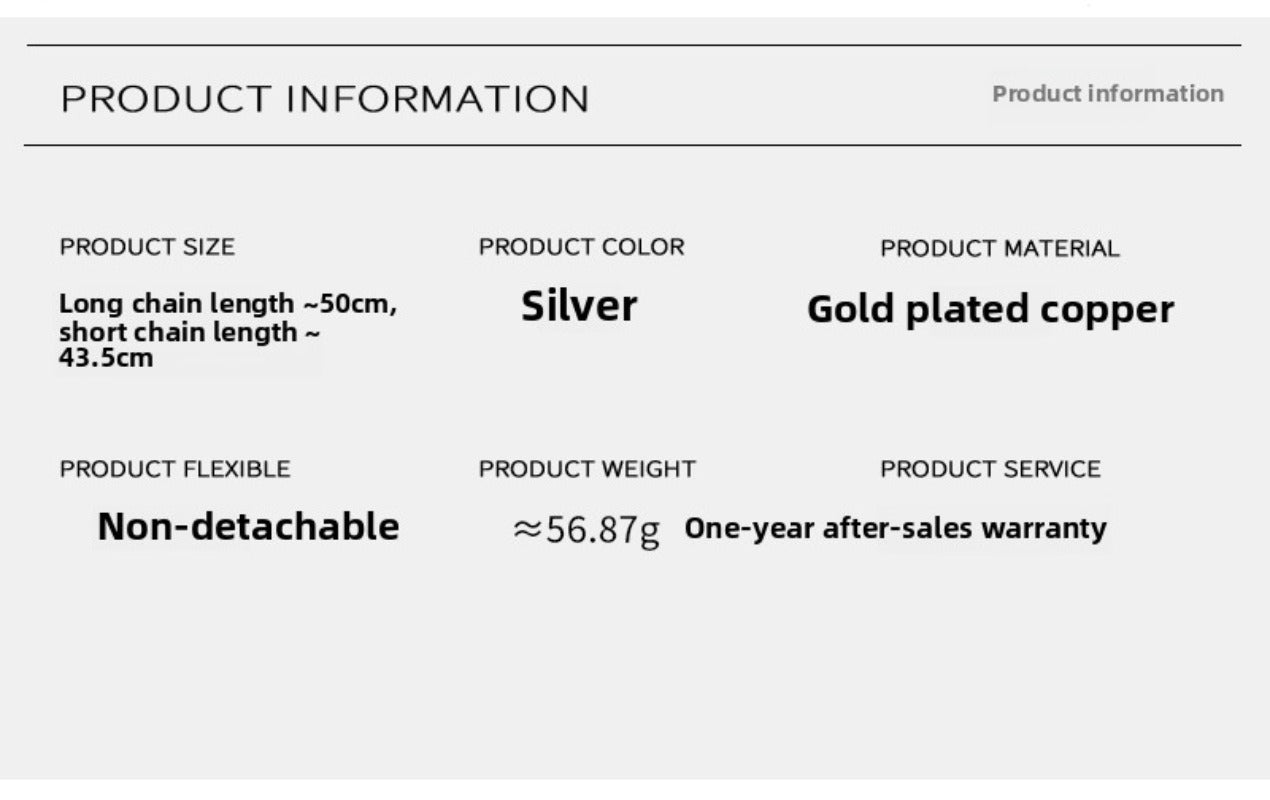Click the small gray "Product information" label
The height and width of the screenshot is (800, 1270).
pos(1107,94)
